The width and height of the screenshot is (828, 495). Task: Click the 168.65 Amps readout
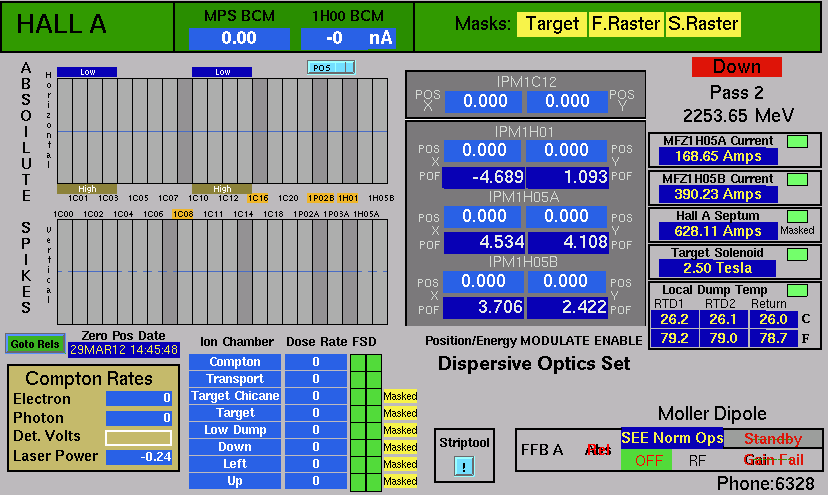(718, 156)
